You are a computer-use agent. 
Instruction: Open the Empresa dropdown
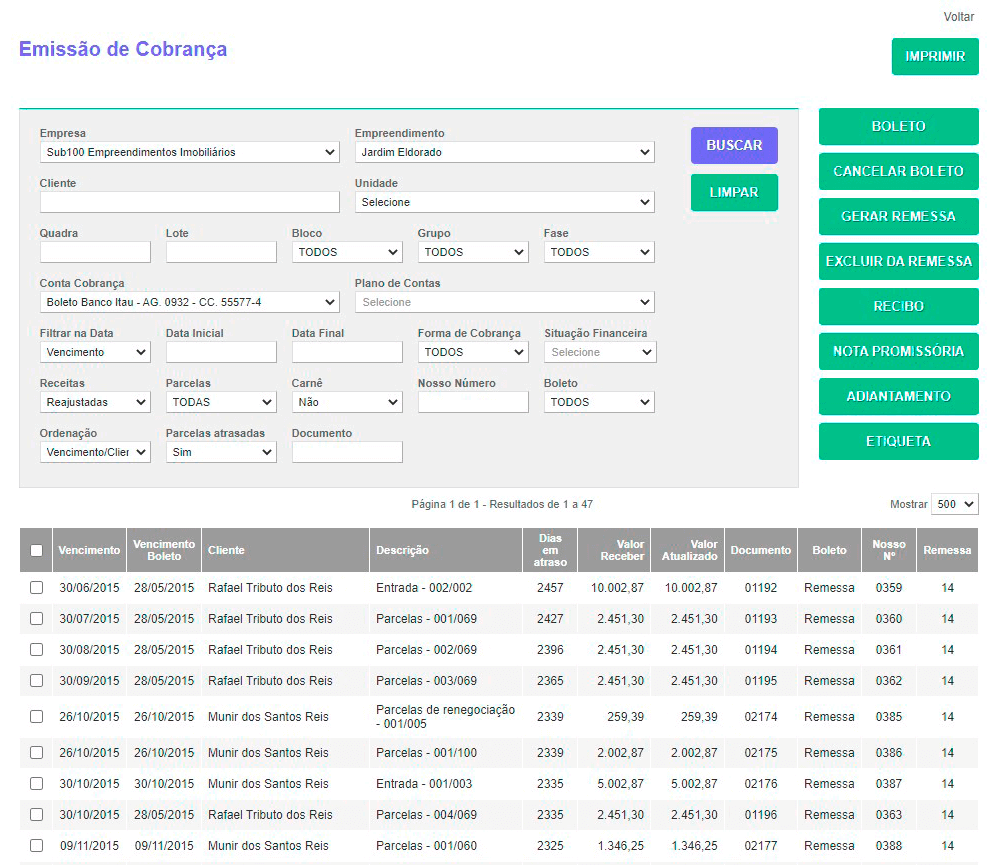(x=190, y=152)
